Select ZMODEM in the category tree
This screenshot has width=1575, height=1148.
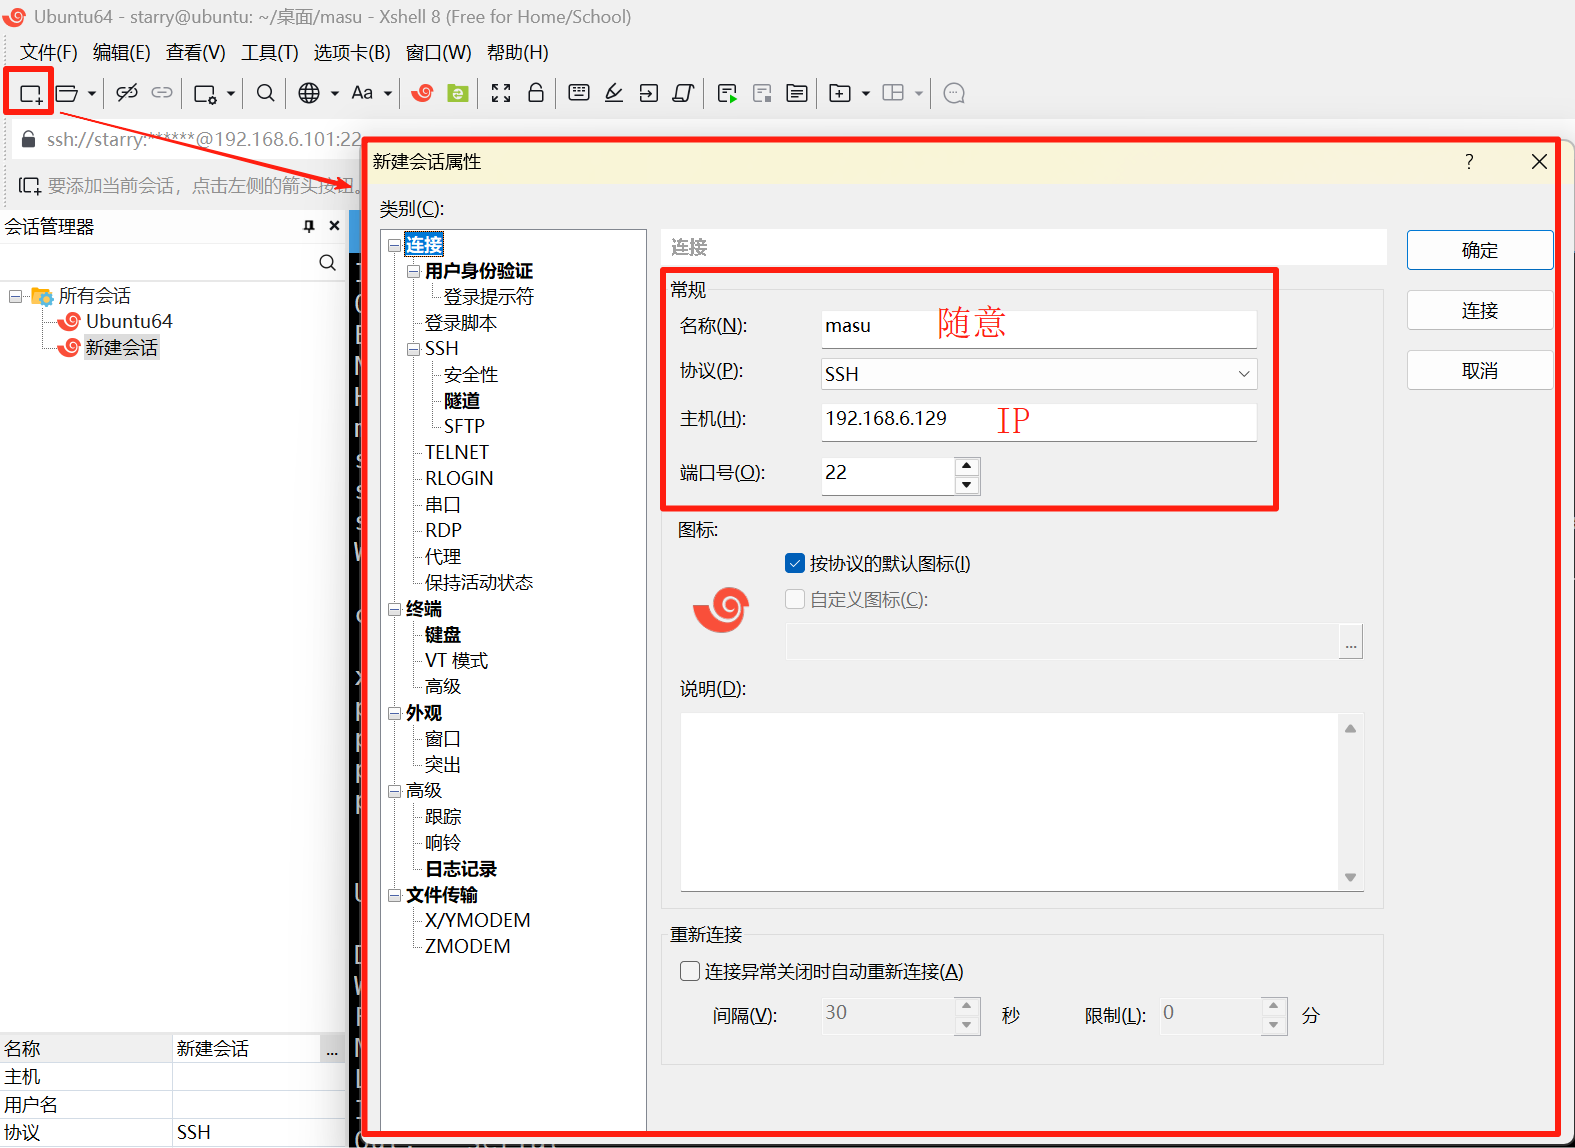467,946
